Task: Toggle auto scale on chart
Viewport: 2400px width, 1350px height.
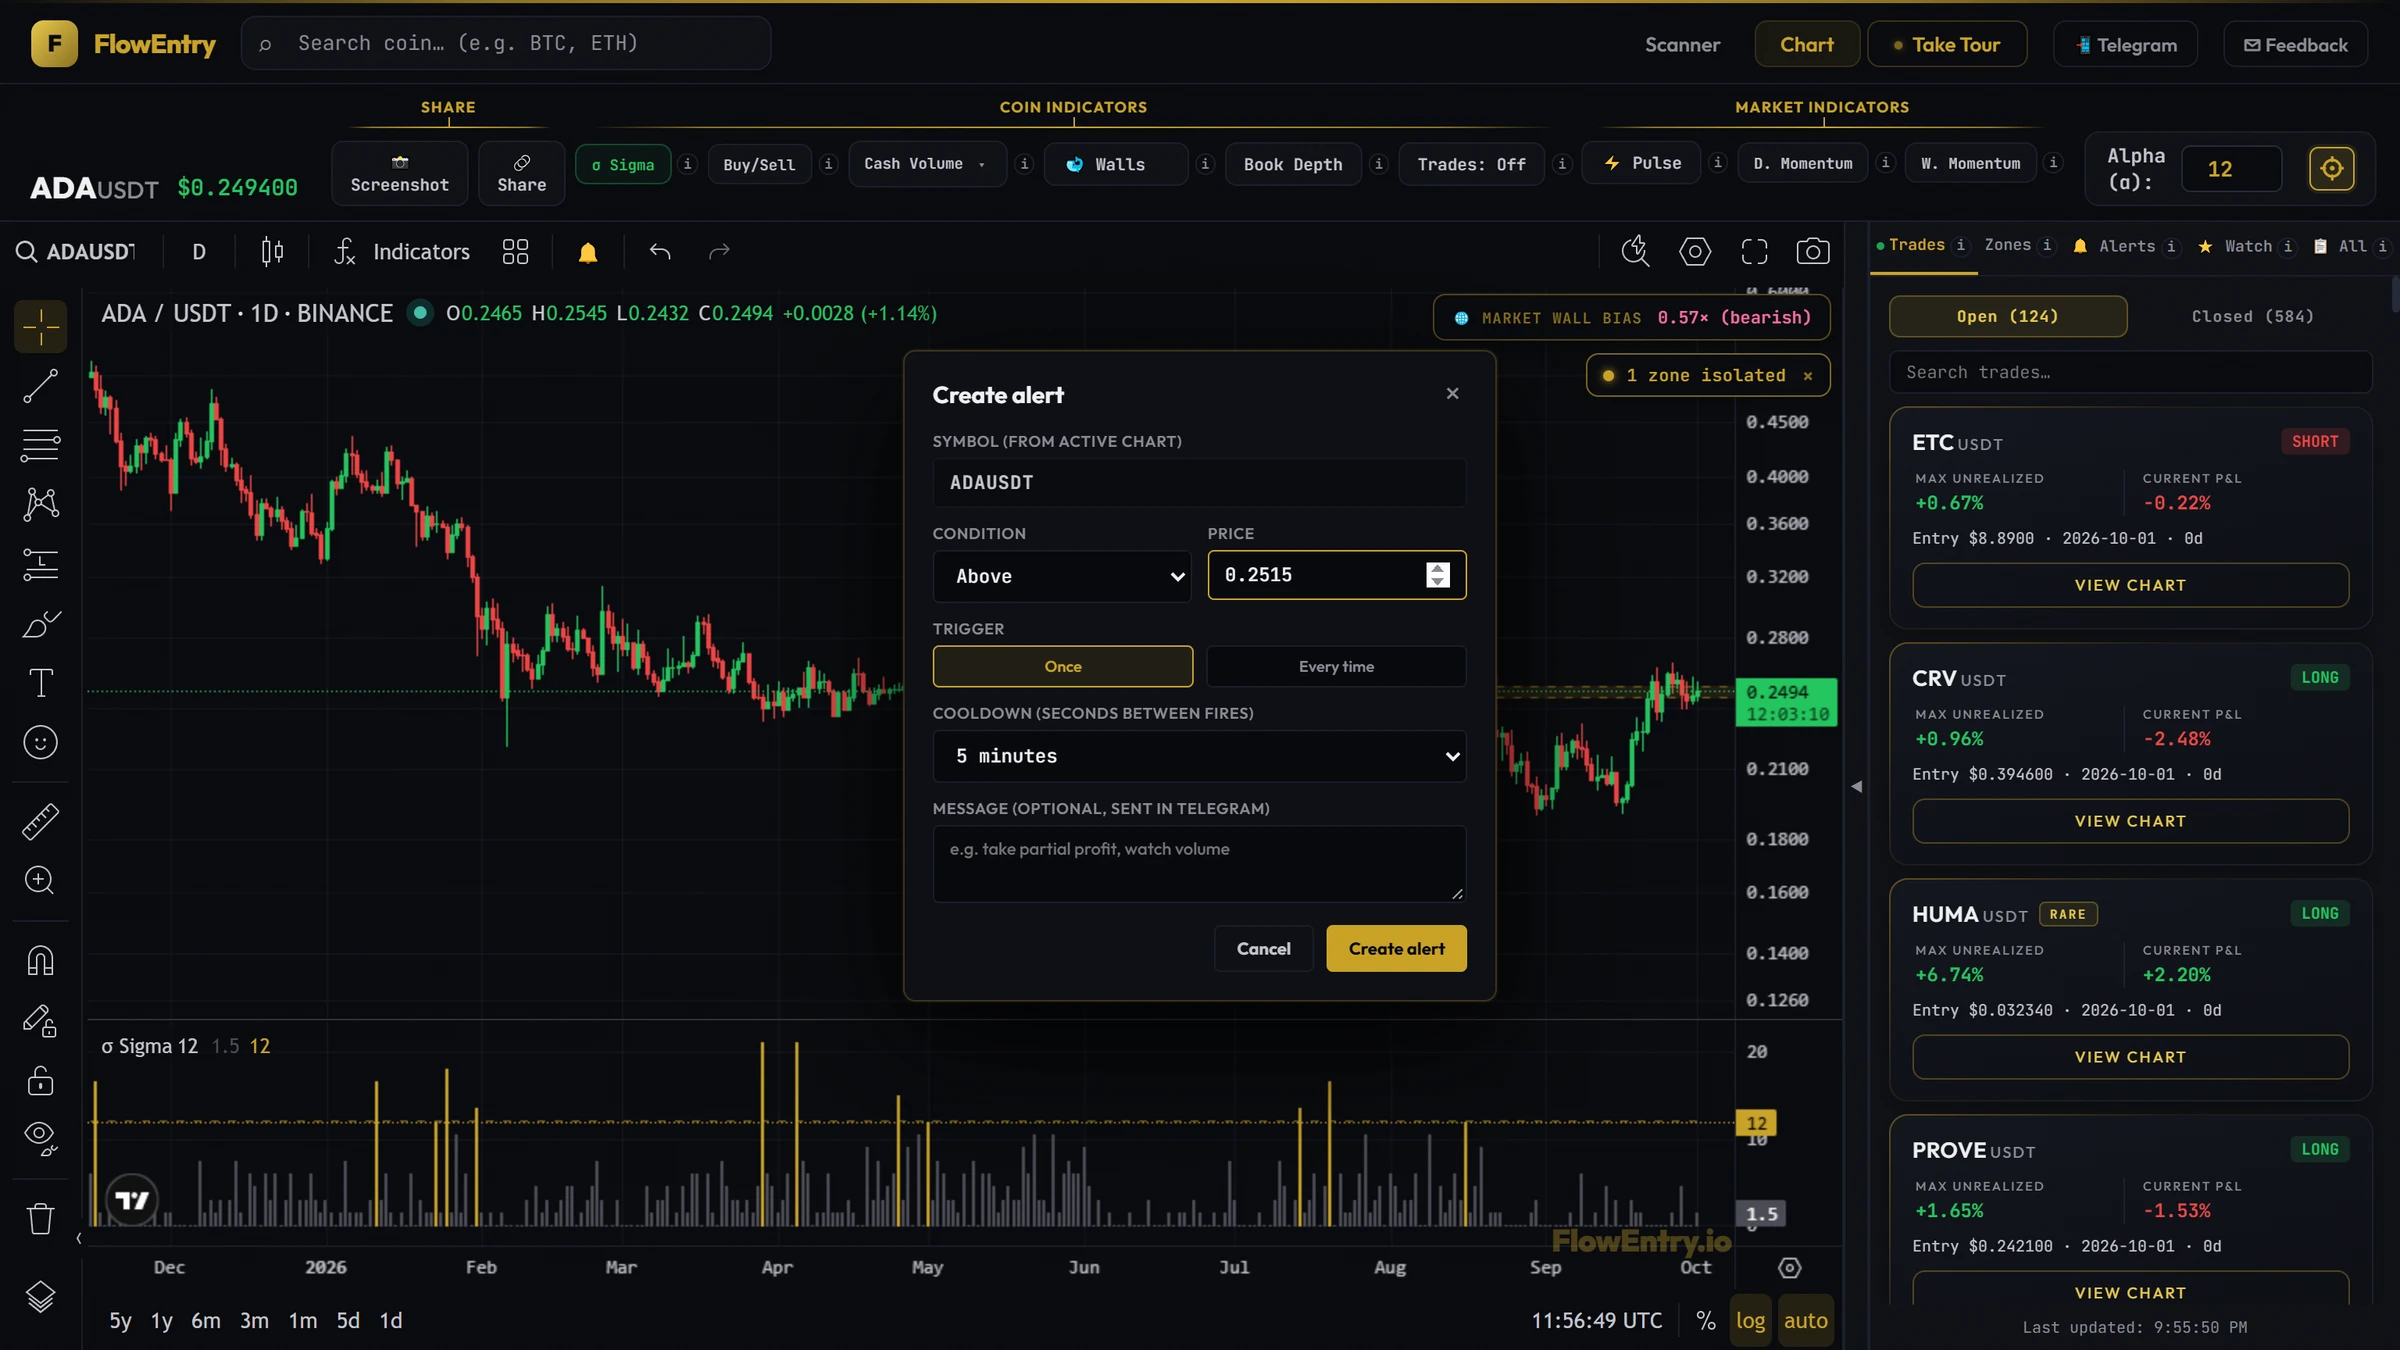Action: tap(1805, 1320)
